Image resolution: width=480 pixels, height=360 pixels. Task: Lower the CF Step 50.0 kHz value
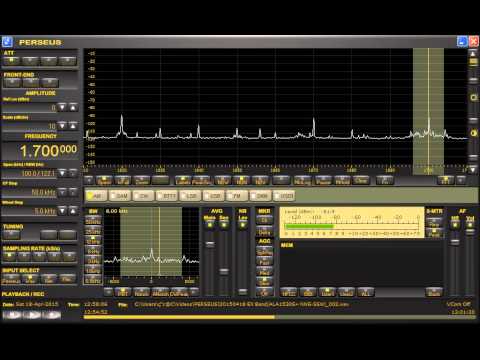pyautogui.click(x=62, y=192)
